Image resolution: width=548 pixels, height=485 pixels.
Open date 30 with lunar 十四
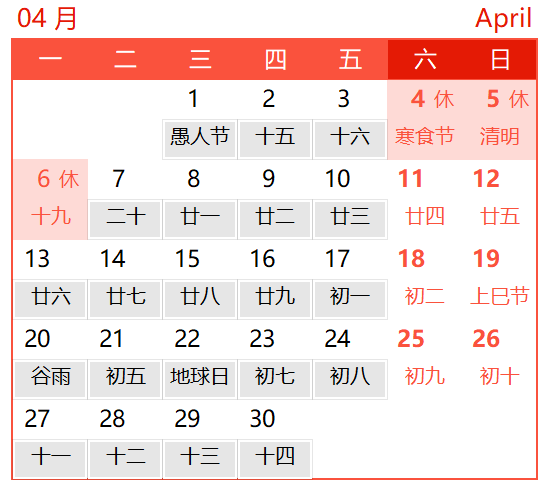point(275,439)
